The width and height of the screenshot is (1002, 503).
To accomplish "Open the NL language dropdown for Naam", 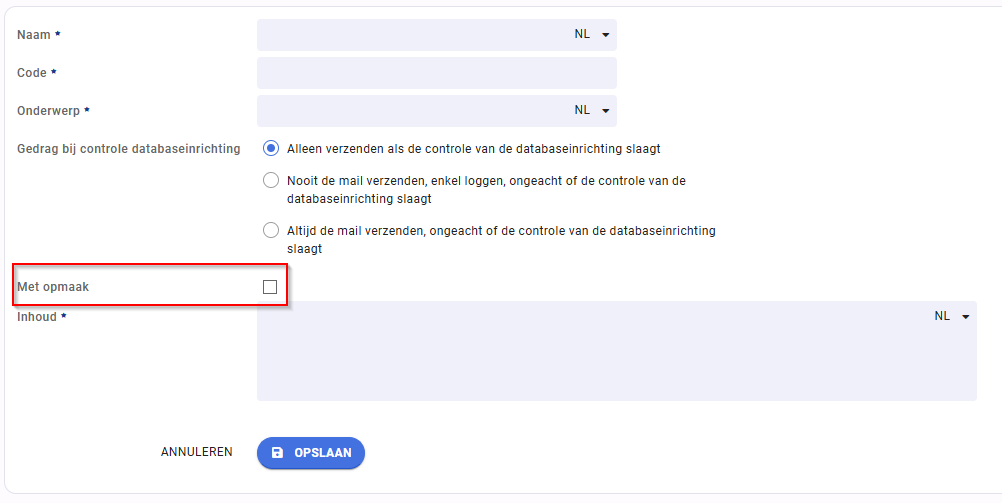I will click(592, 35).
